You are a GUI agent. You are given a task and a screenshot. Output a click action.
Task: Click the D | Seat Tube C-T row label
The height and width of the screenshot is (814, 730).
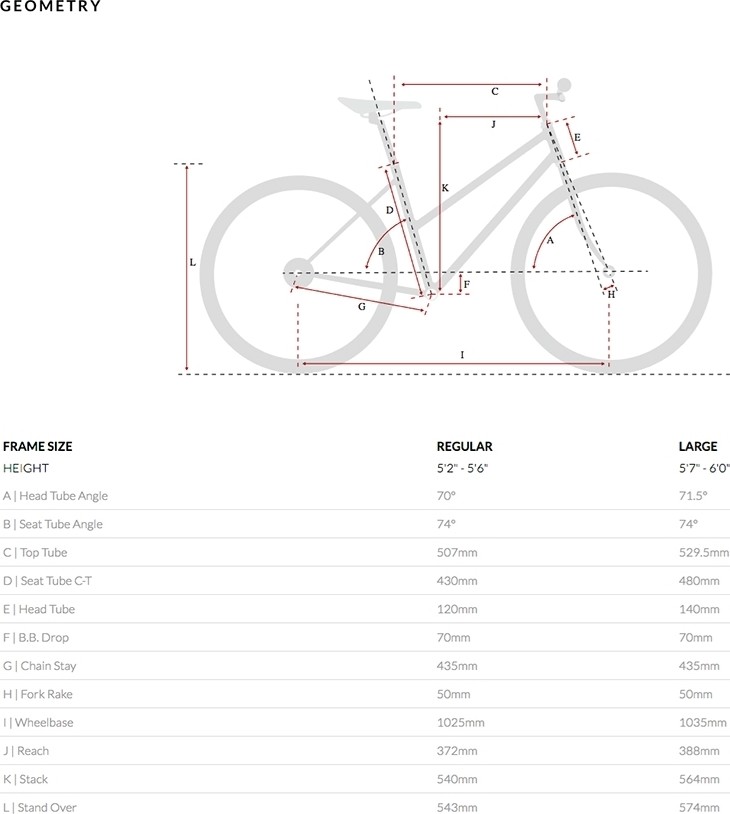tap(47, 581)
